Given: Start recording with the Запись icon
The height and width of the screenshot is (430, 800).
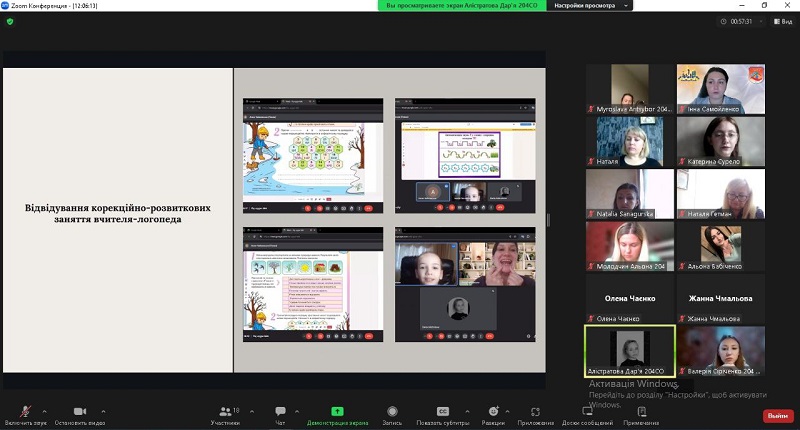Looking at the screenshot, I should [392, 413].
